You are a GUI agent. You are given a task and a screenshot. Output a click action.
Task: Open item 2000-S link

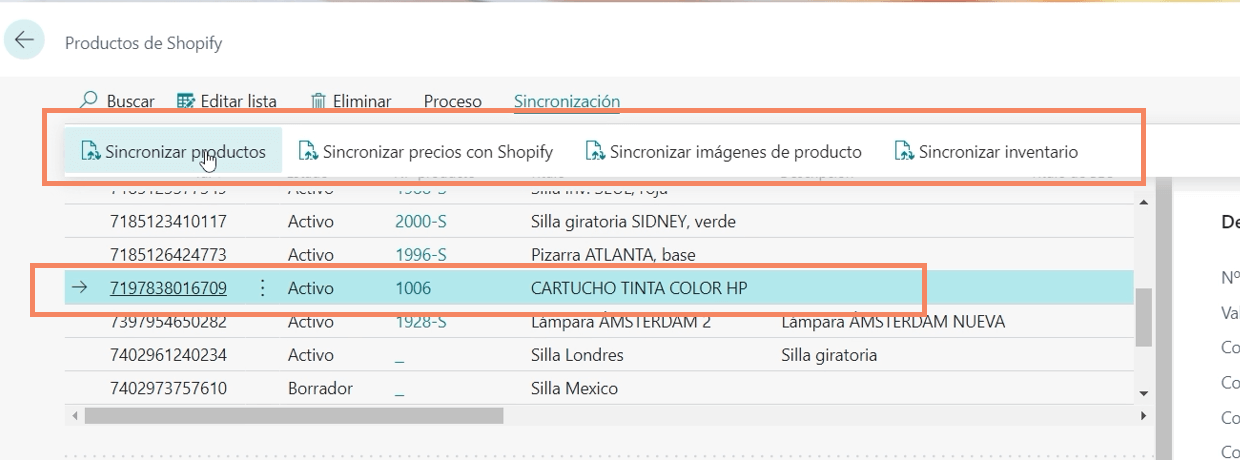(x=420, y=220)
